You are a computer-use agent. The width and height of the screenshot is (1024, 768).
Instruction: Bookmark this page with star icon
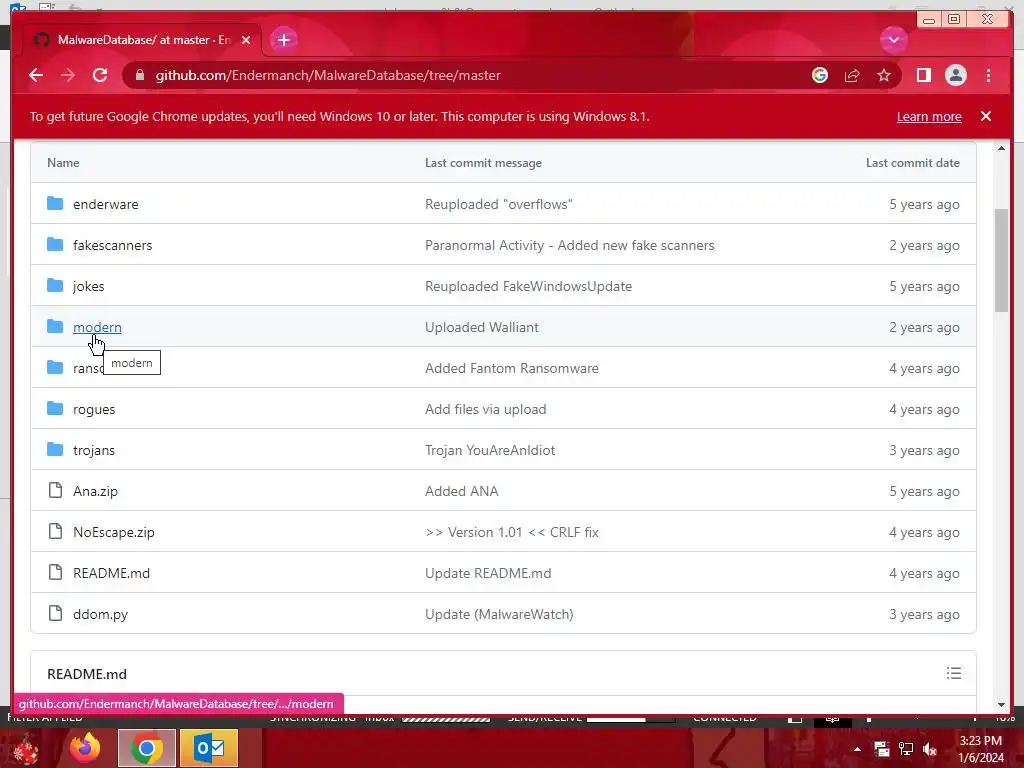[884, 75]
